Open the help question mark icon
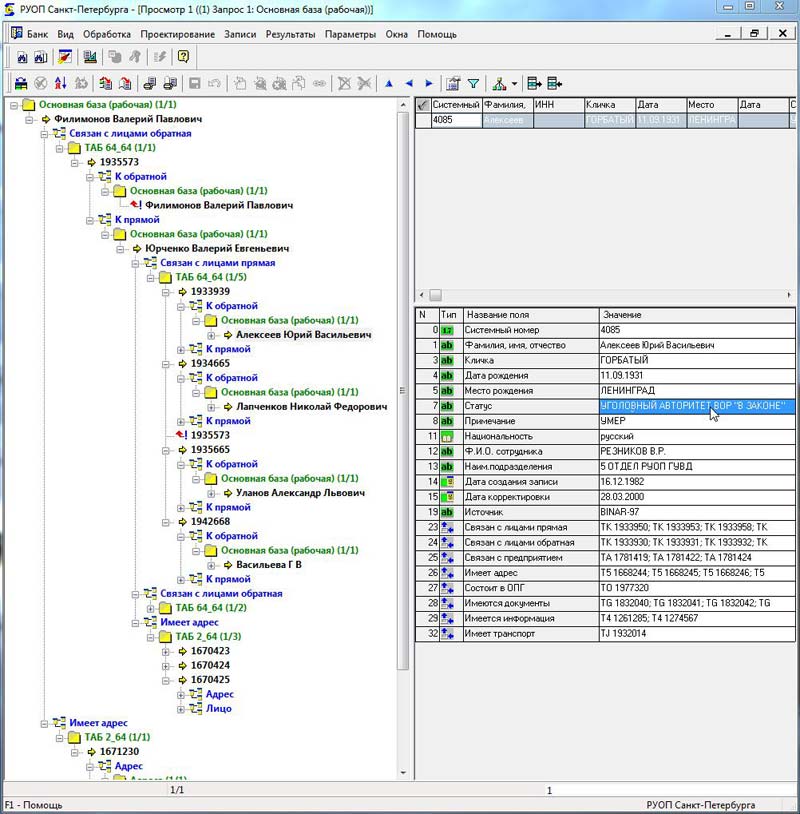The width and height of the screenshot is (800, 814). click(x=183, y=57)
